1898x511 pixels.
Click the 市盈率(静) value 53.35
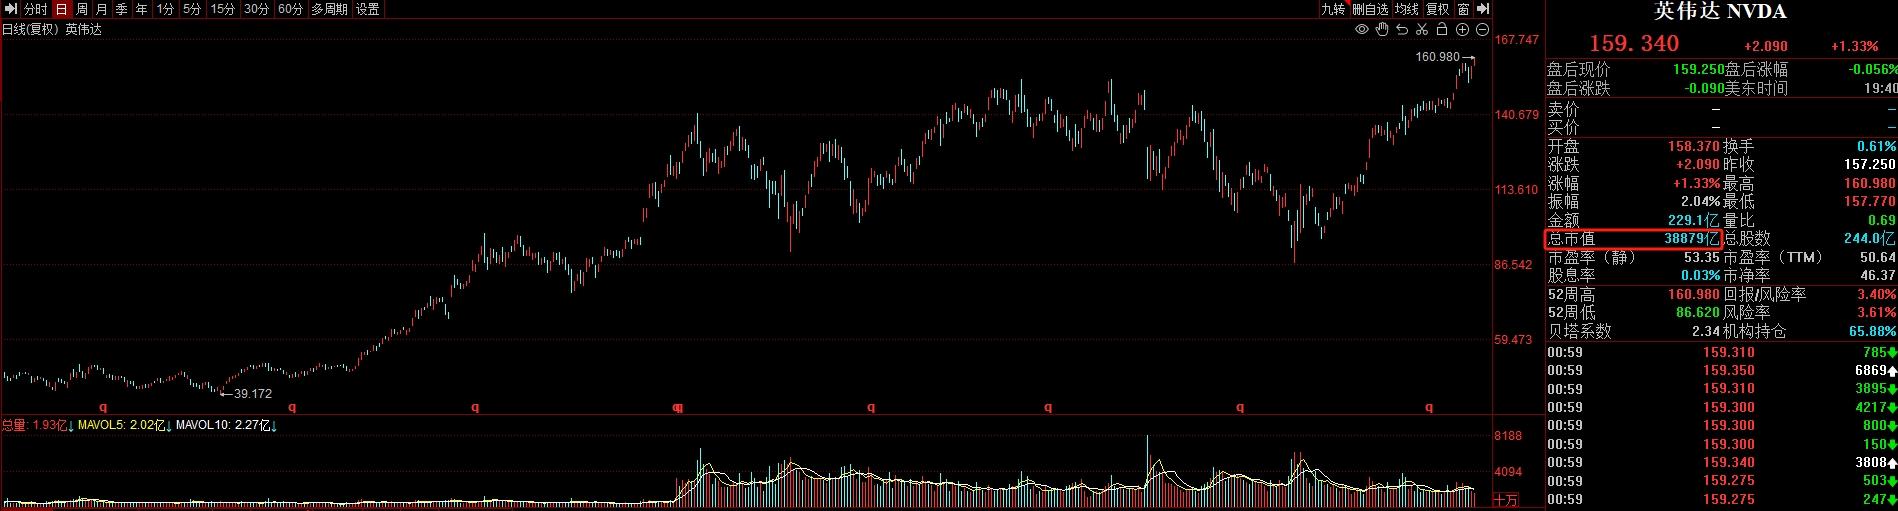click(1701, 257)
